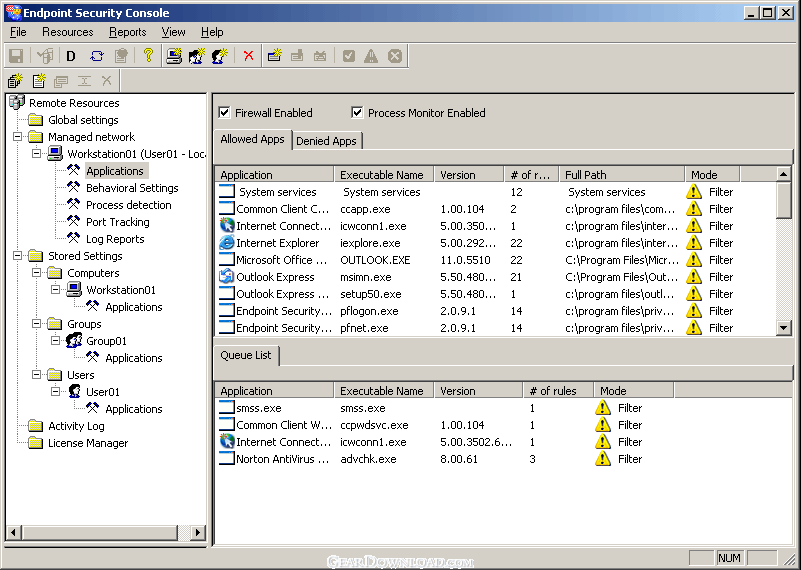The width and height of the screenshot is (801, 570).
Task: Click the Internet Explorer application icon
Action: coord(226,243)
